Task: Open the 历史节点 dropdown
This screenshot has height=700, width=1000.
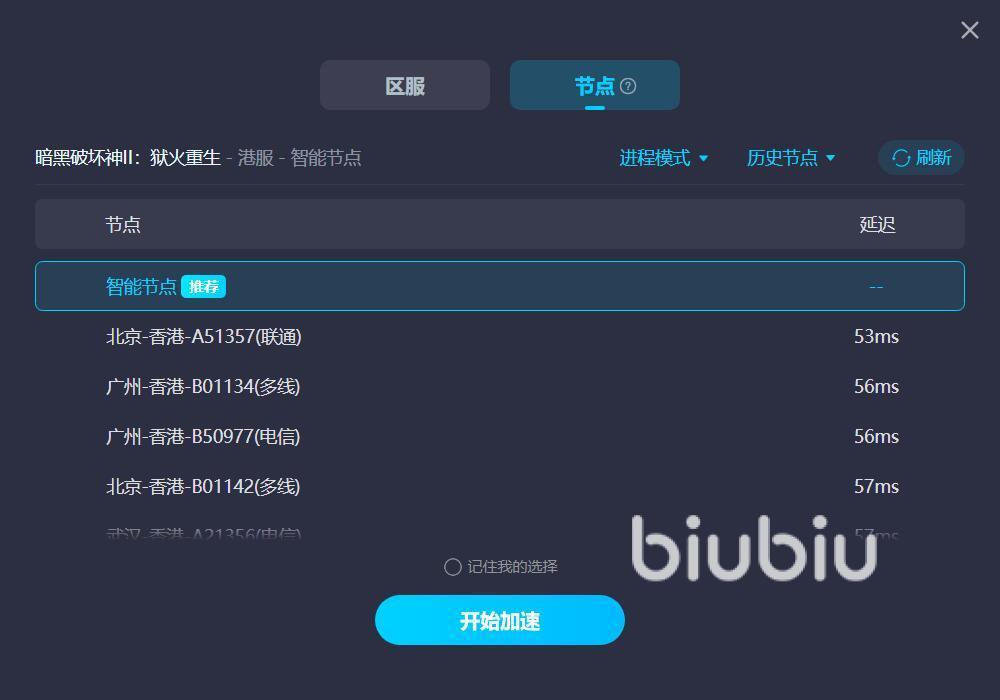Action: 791,157
